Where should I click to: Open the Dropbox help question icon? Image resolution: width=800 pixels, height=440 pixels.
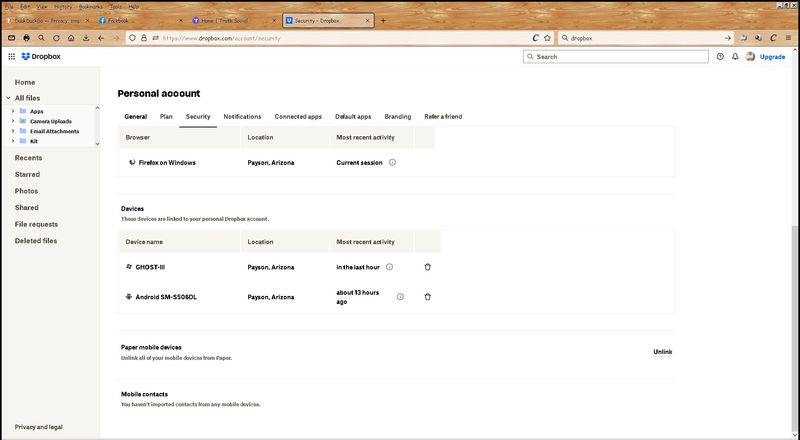(720, 57)
